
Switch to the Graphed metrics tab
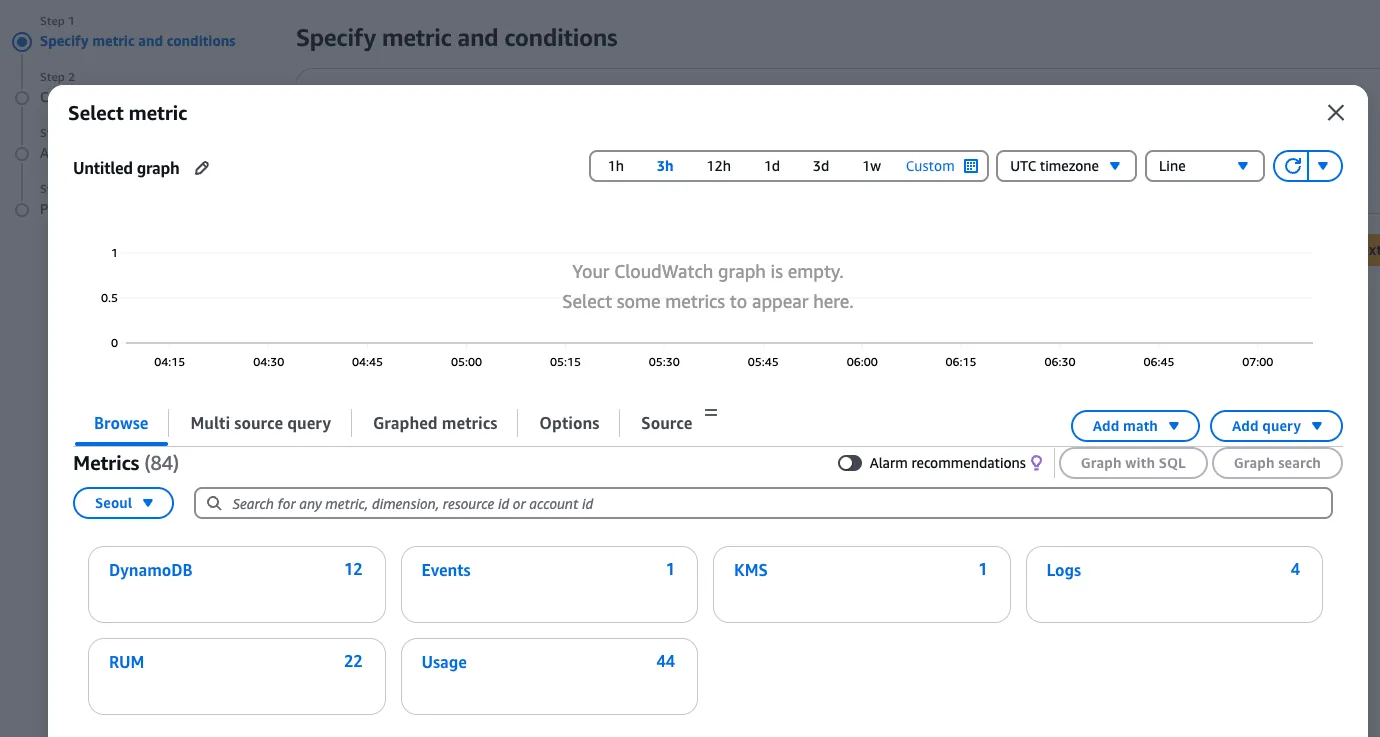pos(435,423)
